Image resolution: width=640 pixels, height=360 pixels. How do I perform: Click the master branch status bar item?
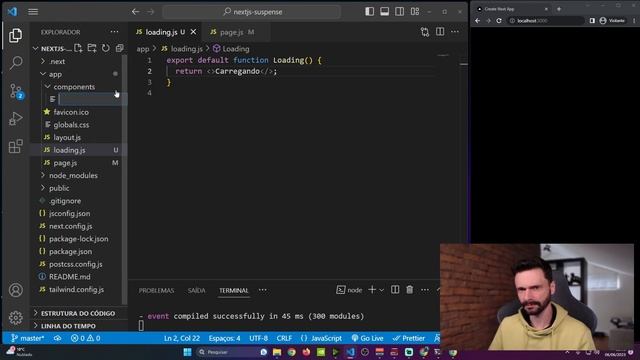[x=27, y=338]
